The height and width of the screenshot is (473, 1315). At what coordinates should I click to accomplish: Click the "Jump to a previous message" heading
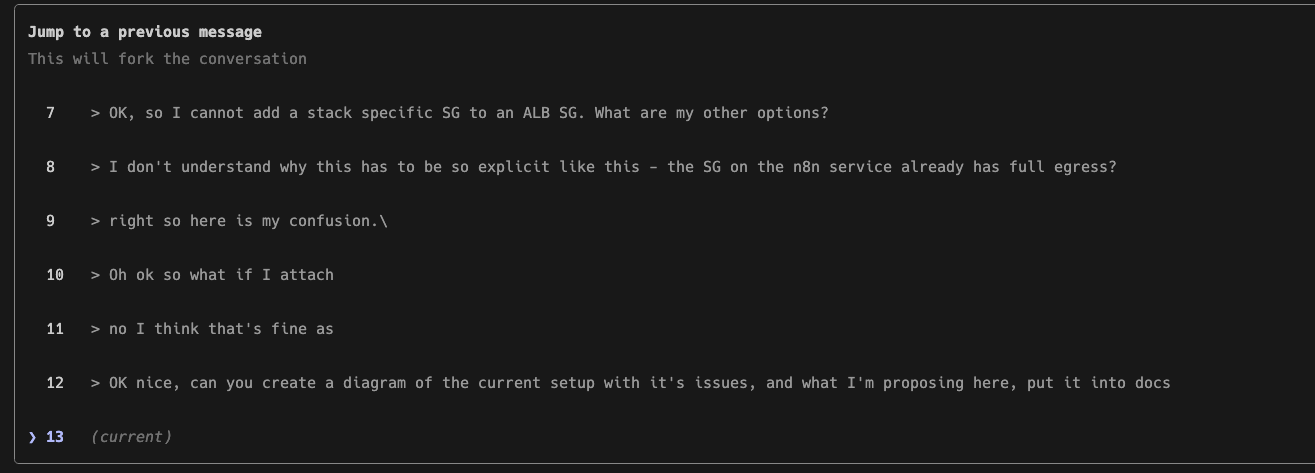pos(145,32)
